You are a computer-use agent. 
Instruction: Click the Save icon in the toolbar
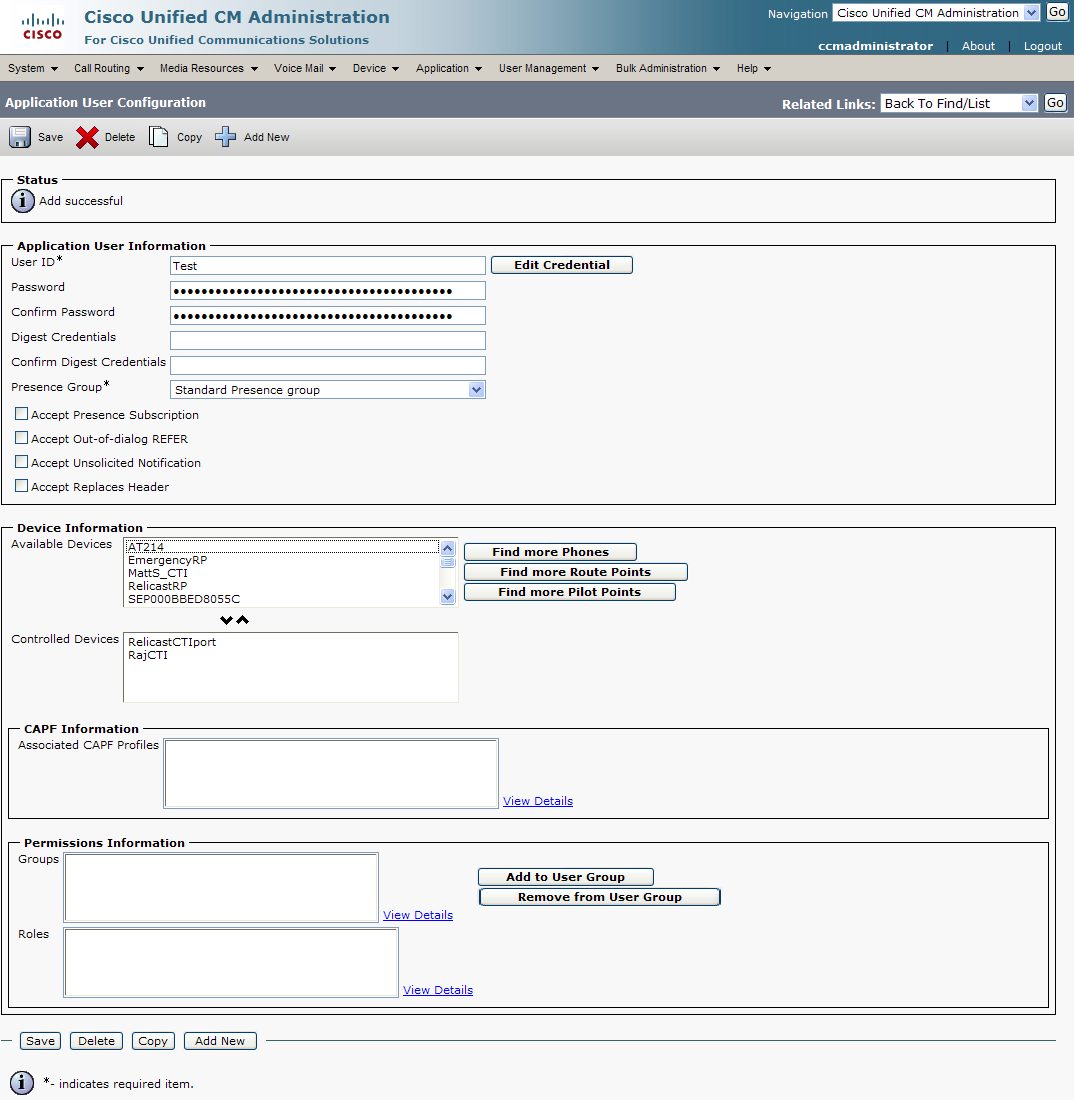point(20,136)
